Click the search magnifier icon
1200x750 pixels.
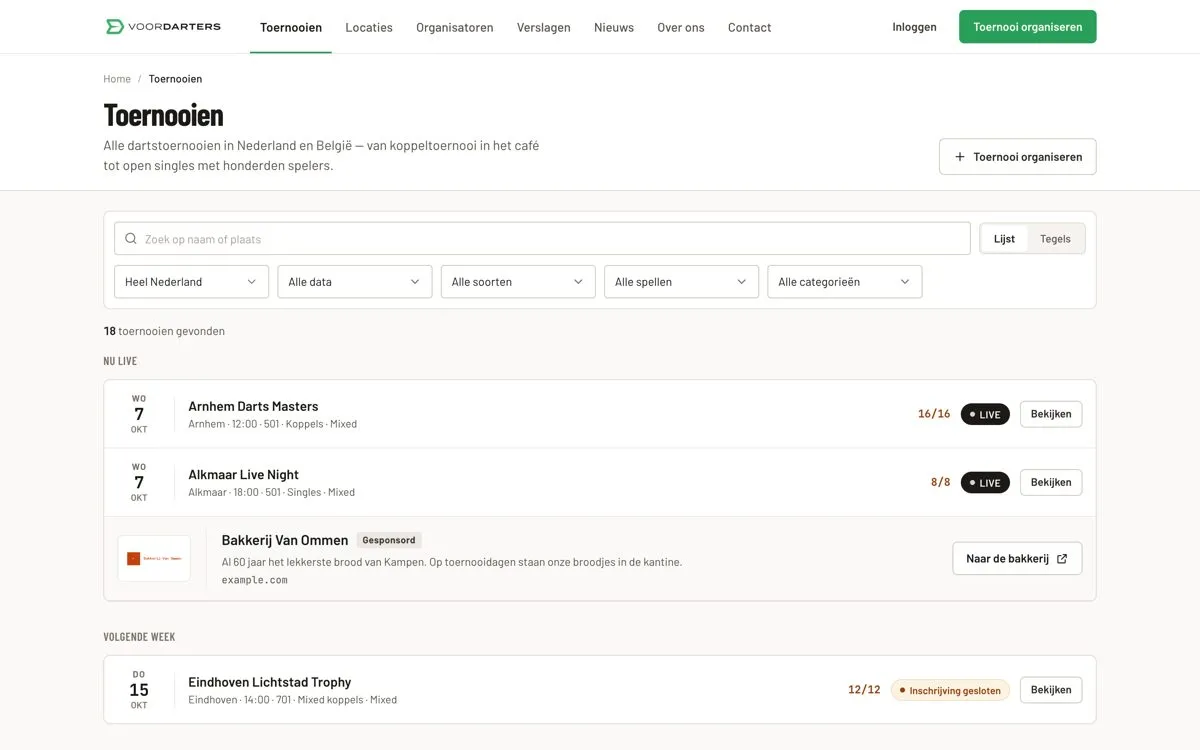pos(131,239)
